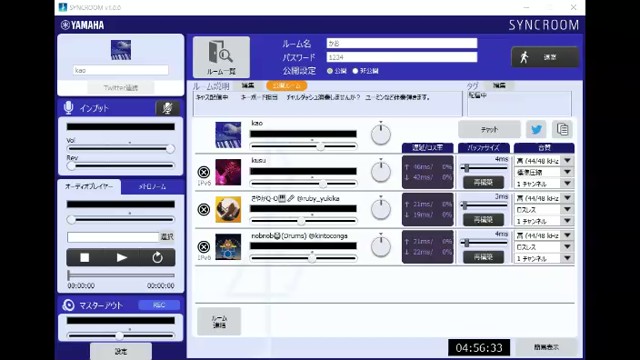
Task: Toggle the REC button in Master Out
Action: [159, 305]
